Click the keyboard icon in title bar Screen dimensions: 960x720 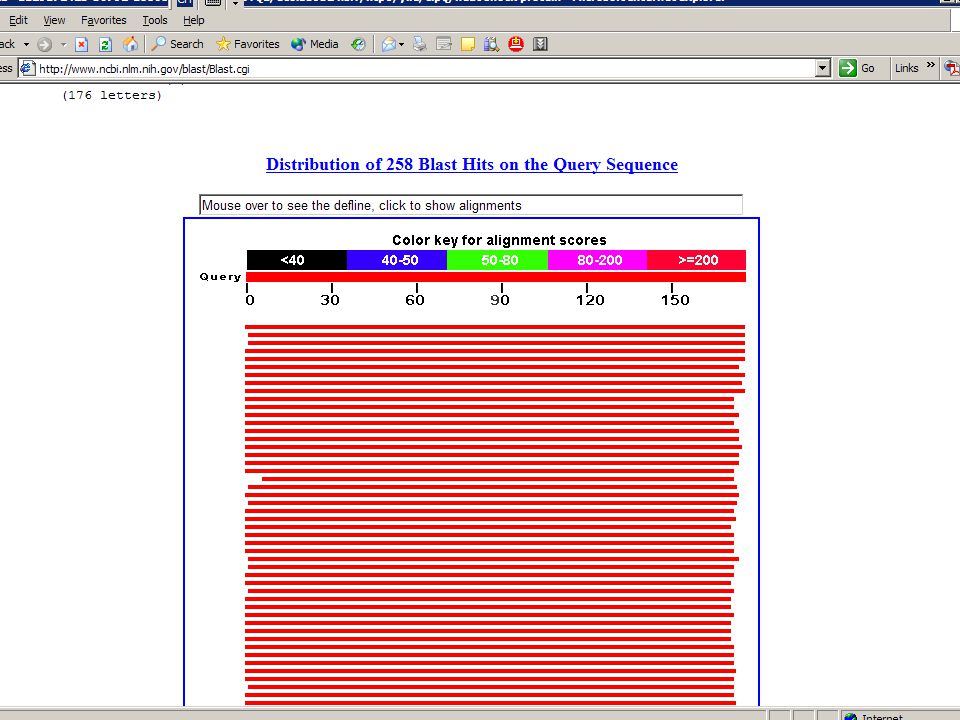(212, 2)
